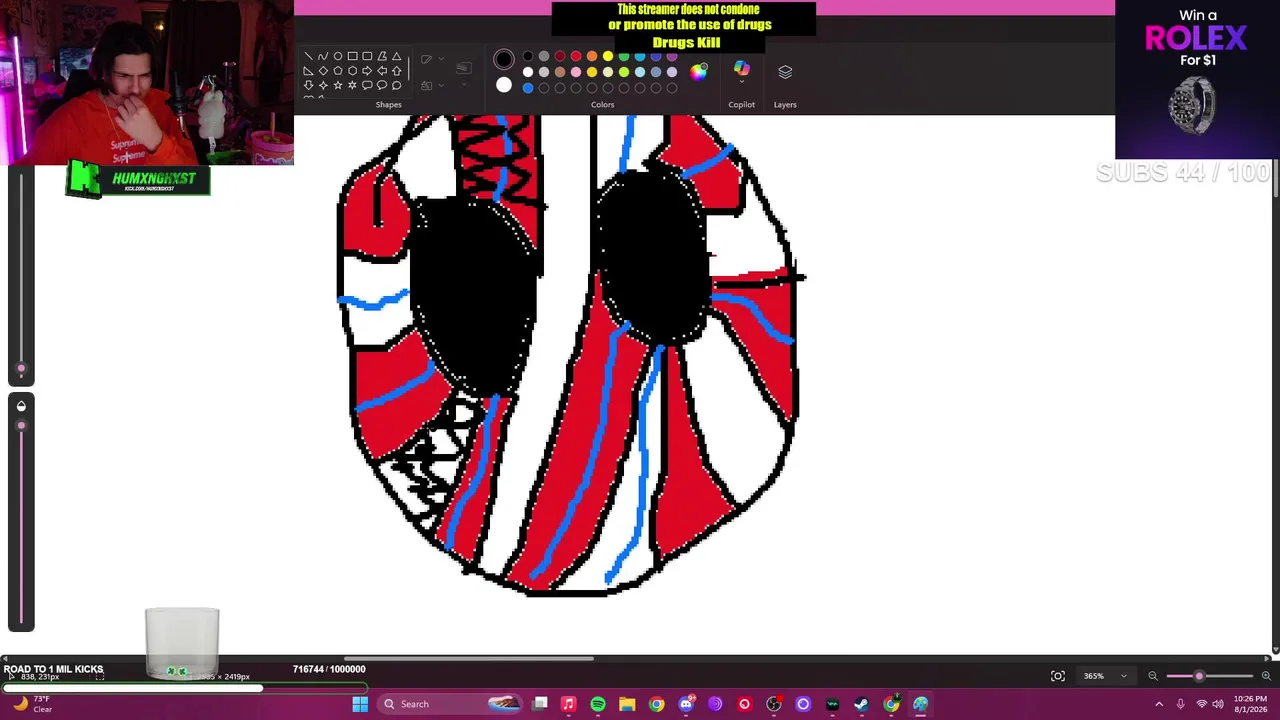Pick the white swatch in the palette
This screenshot has width=1280, height=720.
528,72
